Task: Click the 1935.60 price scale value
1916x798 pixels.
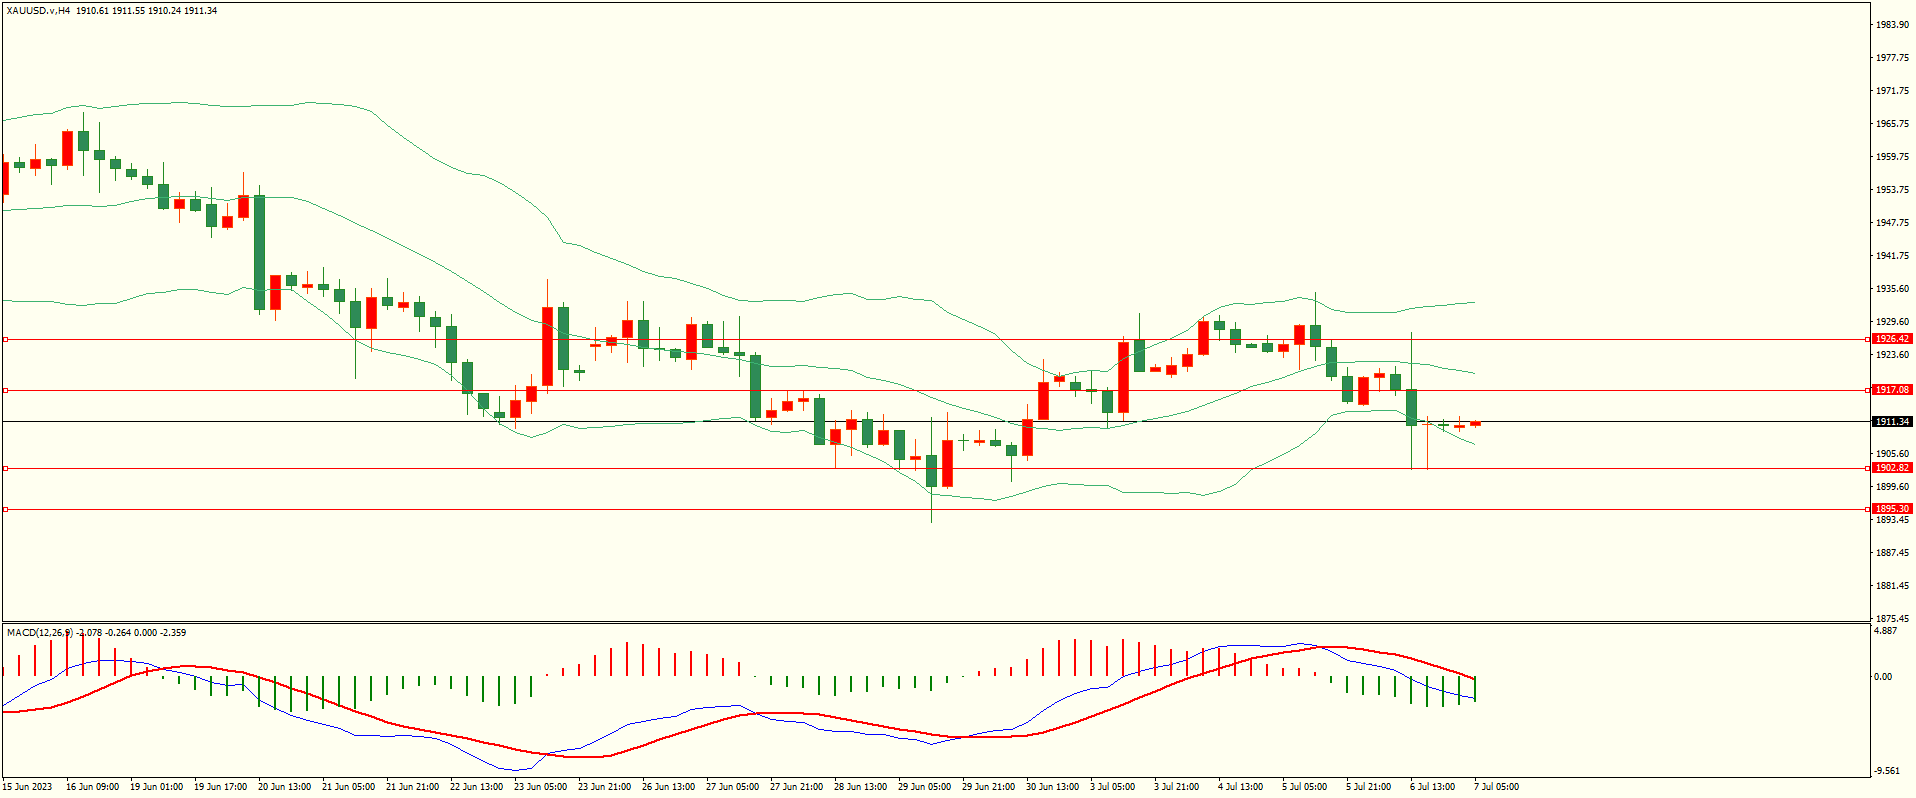Action: click(x=1892, y=289)
